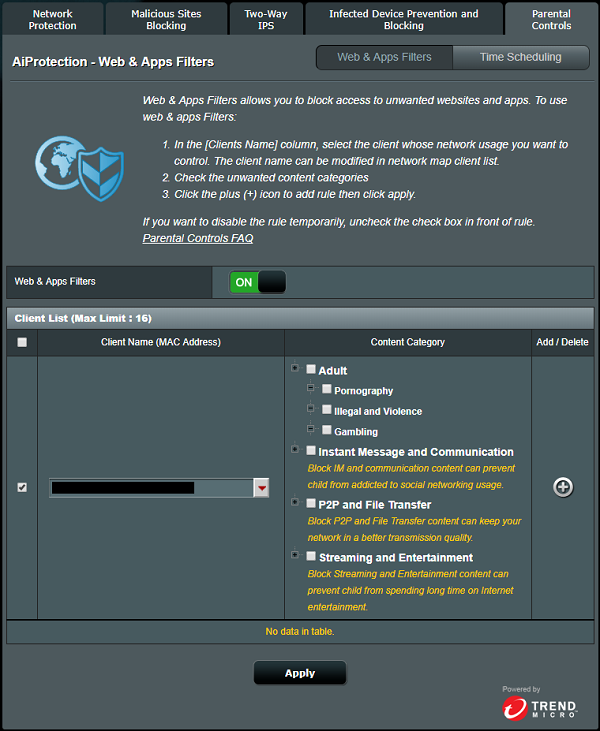Enable P2P and File Transfer blocking
The height and width of the screenshot is (731, 600).
pyautogui.click(x=311, y=504)
